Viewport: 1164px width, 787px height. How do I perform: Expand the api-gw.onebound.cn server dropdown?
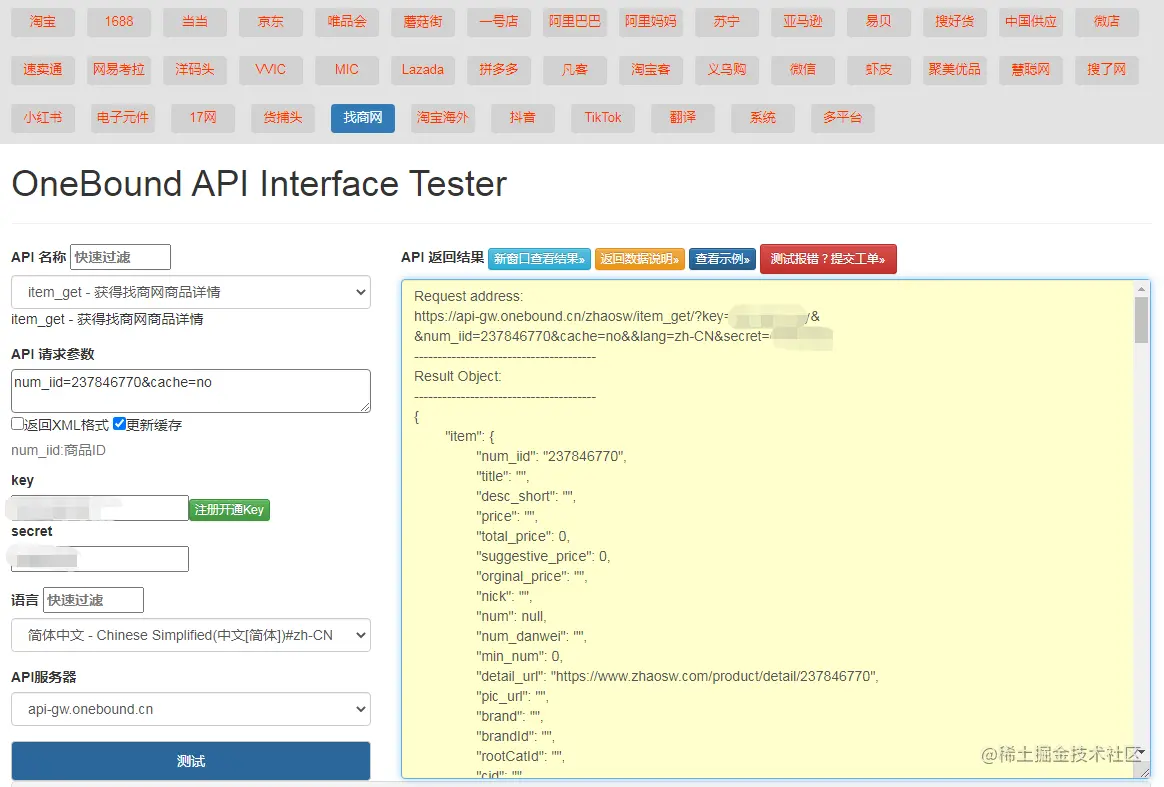click(x=191, y=709)
